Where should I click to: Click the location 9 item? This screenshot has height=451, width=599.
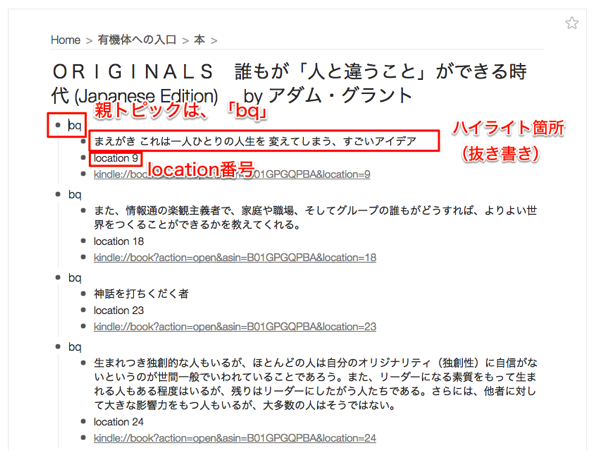116,158
